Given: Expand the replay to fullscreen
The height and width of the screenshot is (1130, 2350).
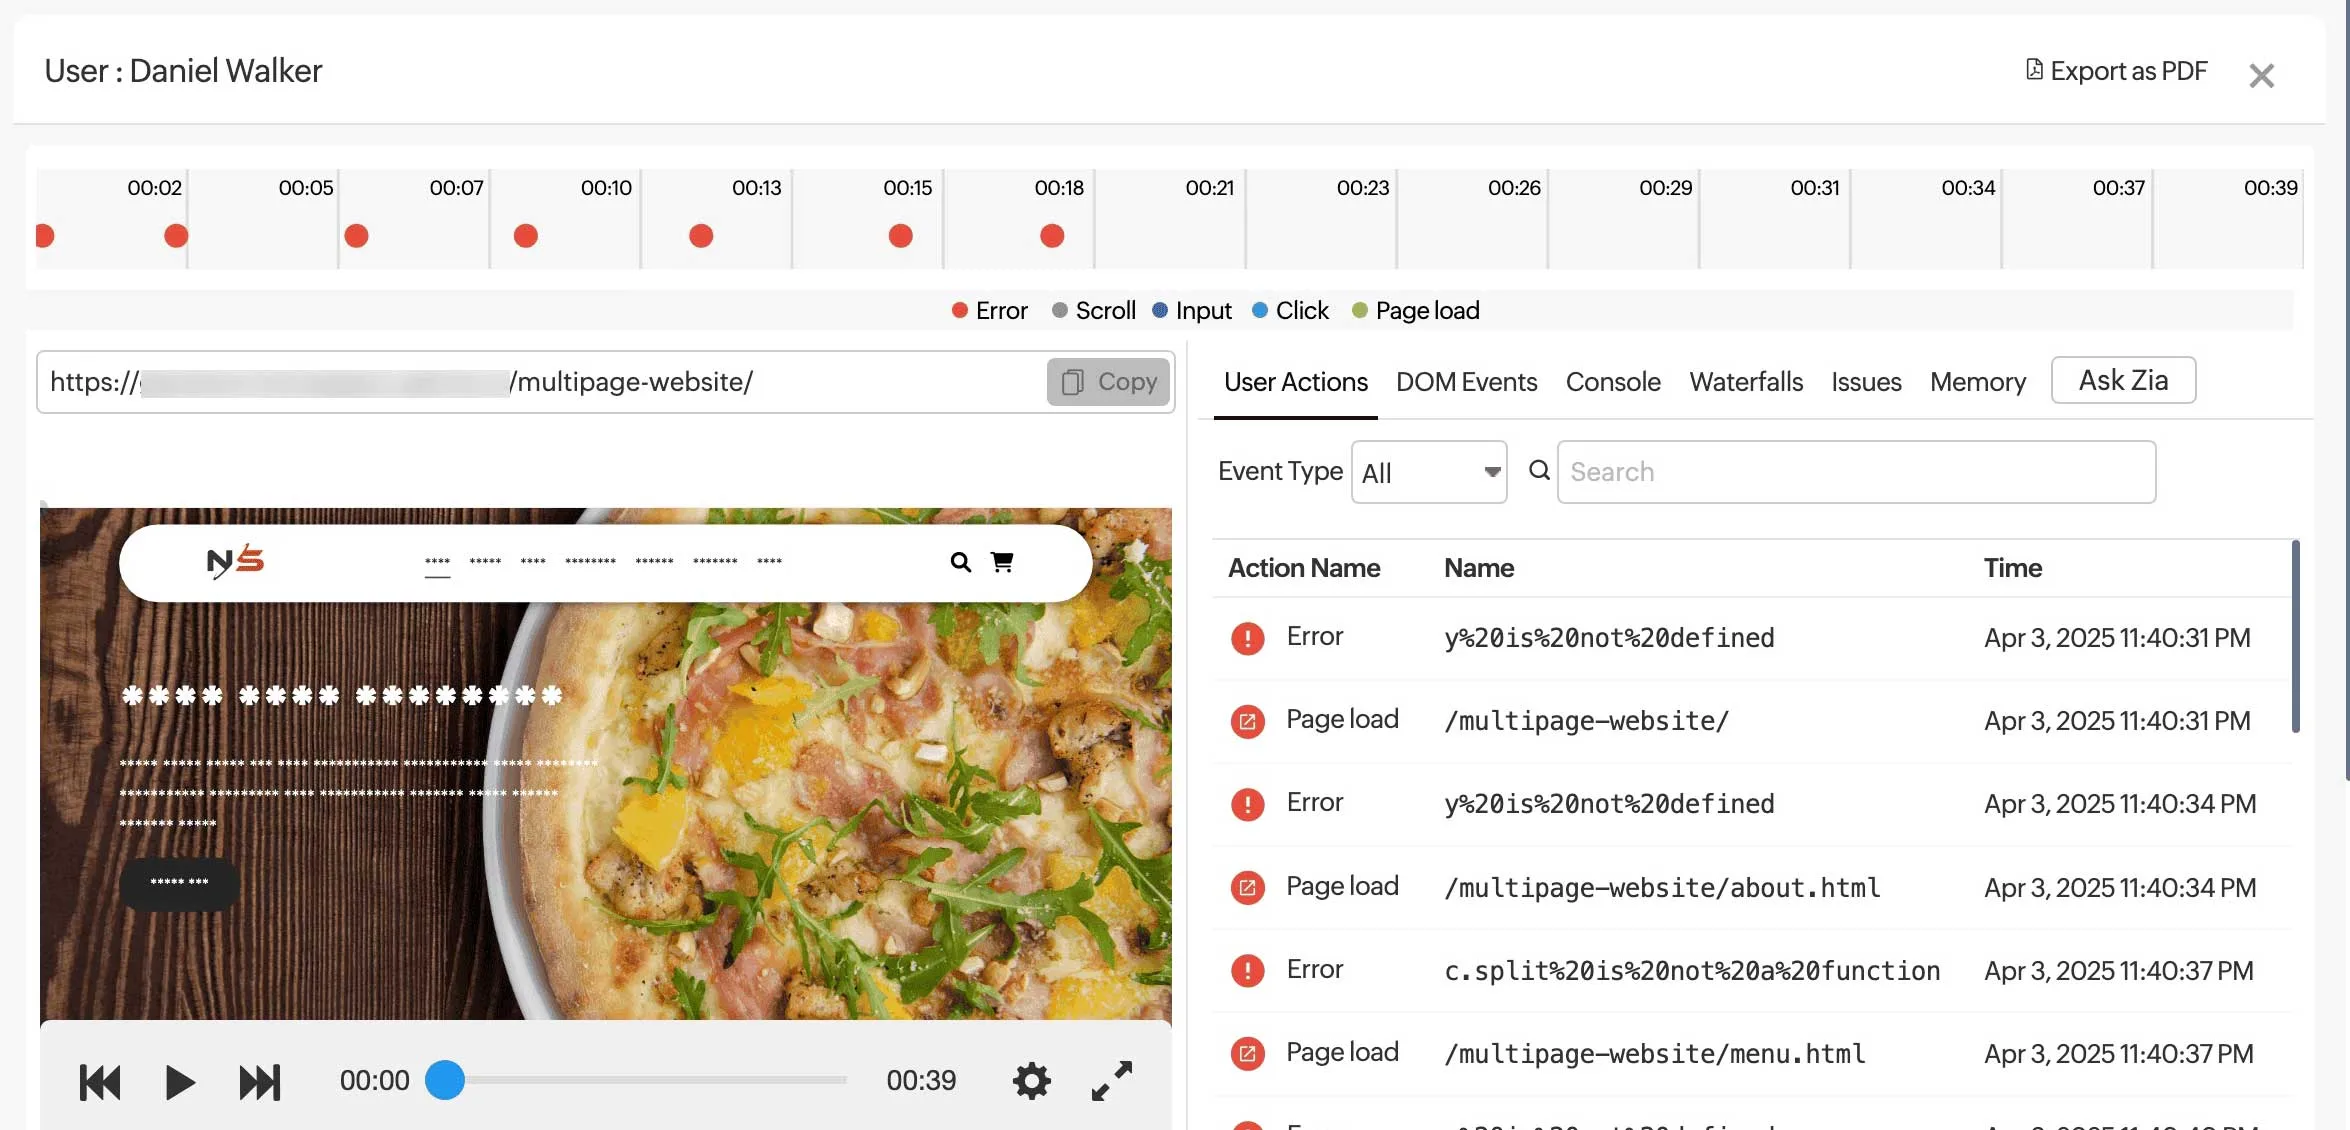Looking at the screenshot, I should 1112,1081.
